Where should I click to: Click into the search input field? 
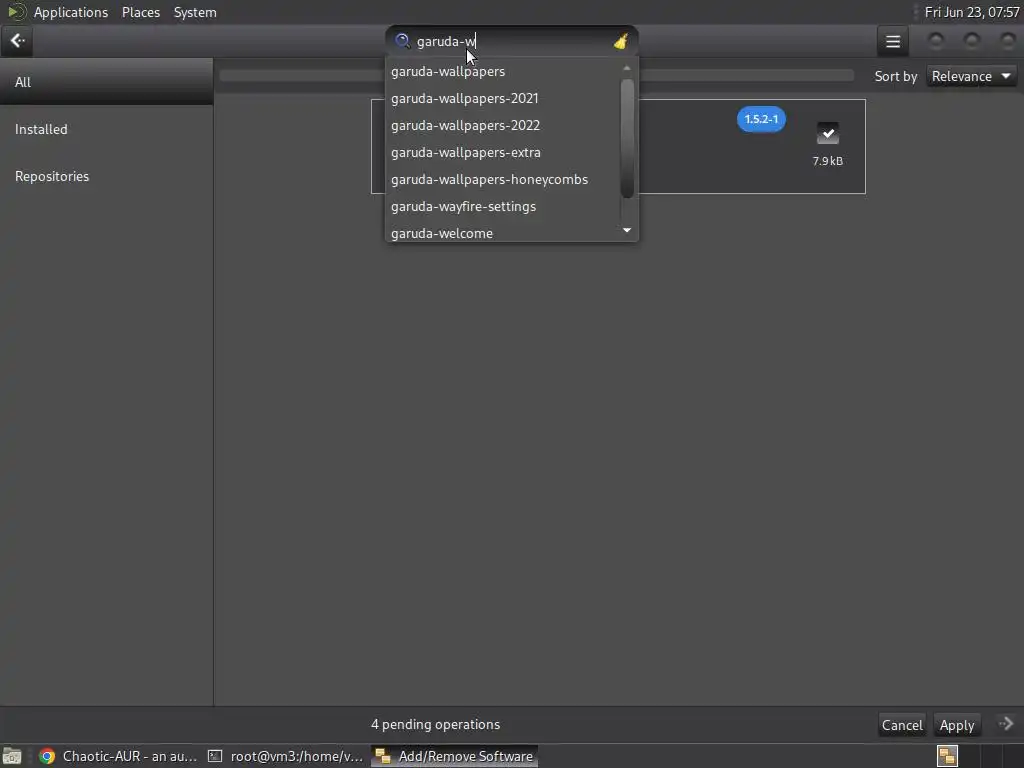coord(511,41)
